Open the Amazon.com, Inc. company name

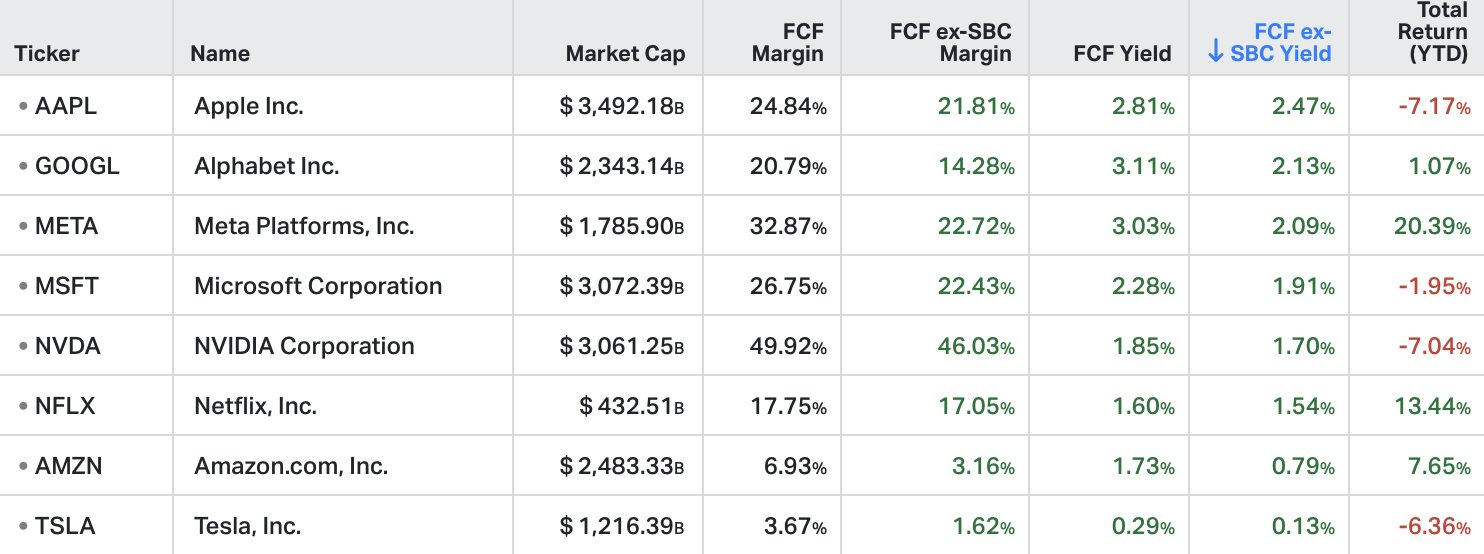click(291, 466)
